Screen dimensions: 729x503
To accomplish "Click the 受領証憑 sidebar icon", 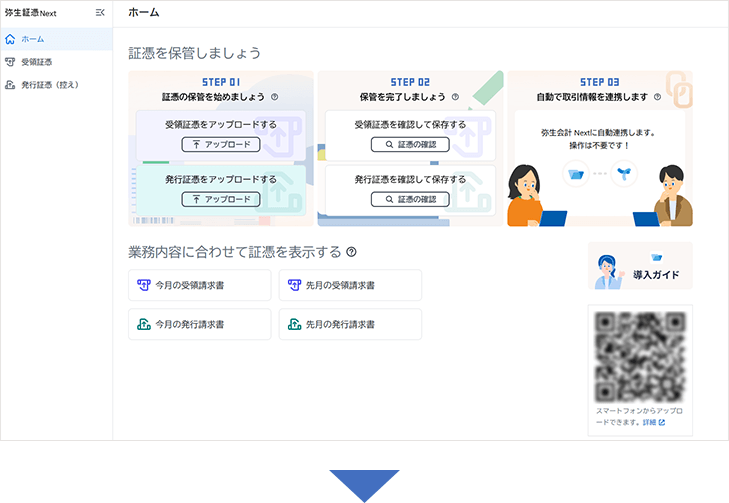I will click(10, 62).
